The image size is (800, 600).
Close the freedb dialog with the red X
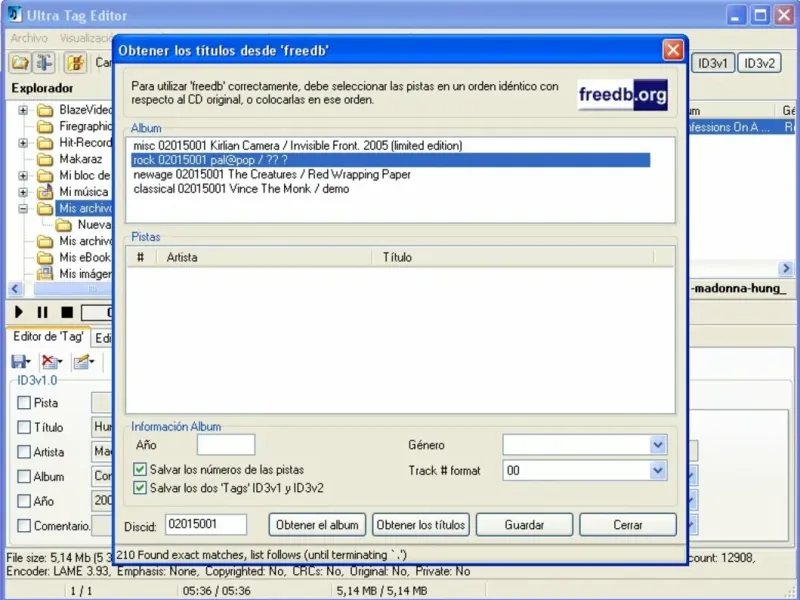pos(672,50)
